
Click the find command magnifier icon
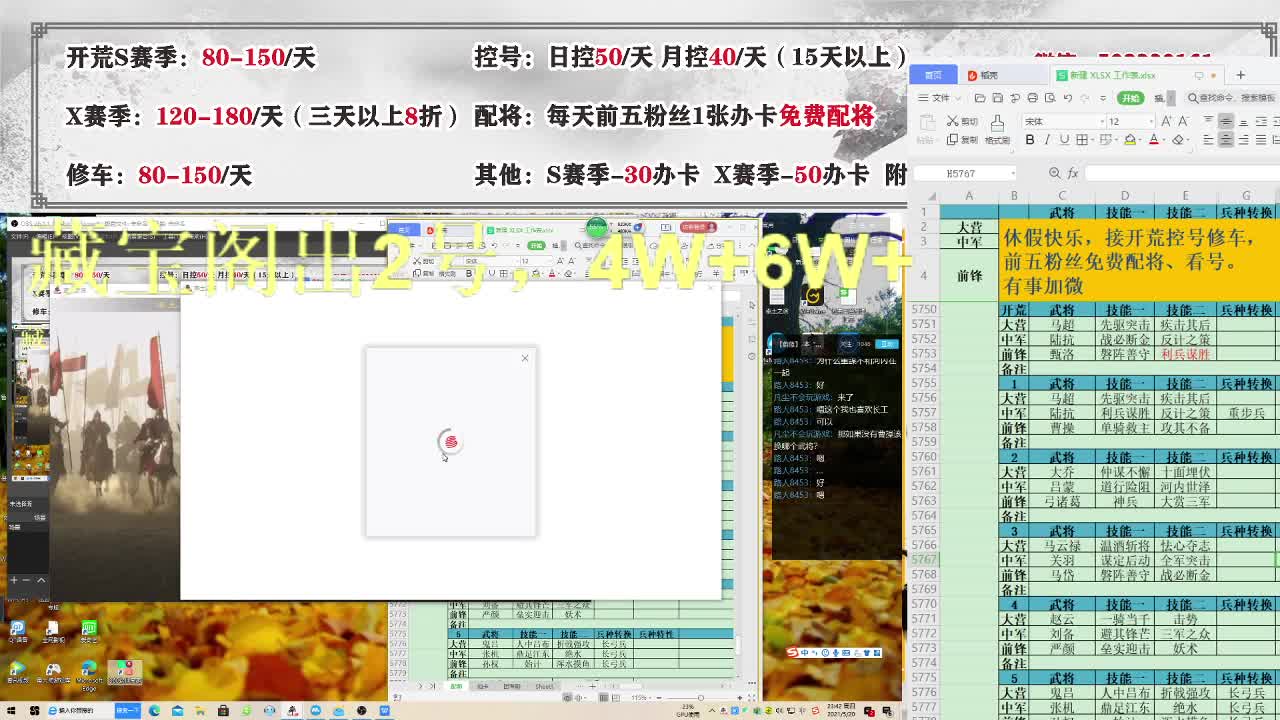tap(1193, 97)
